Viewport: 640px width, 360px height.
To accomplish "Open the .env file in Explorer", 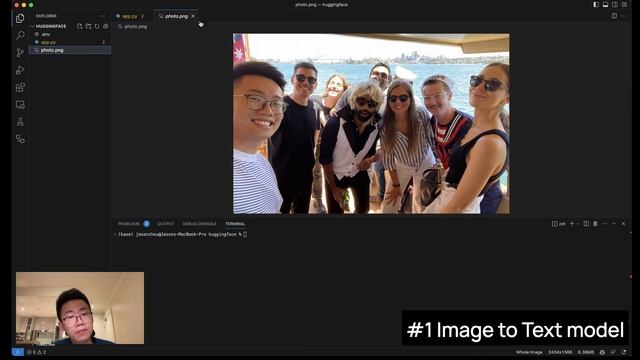I will pos(70,34).
